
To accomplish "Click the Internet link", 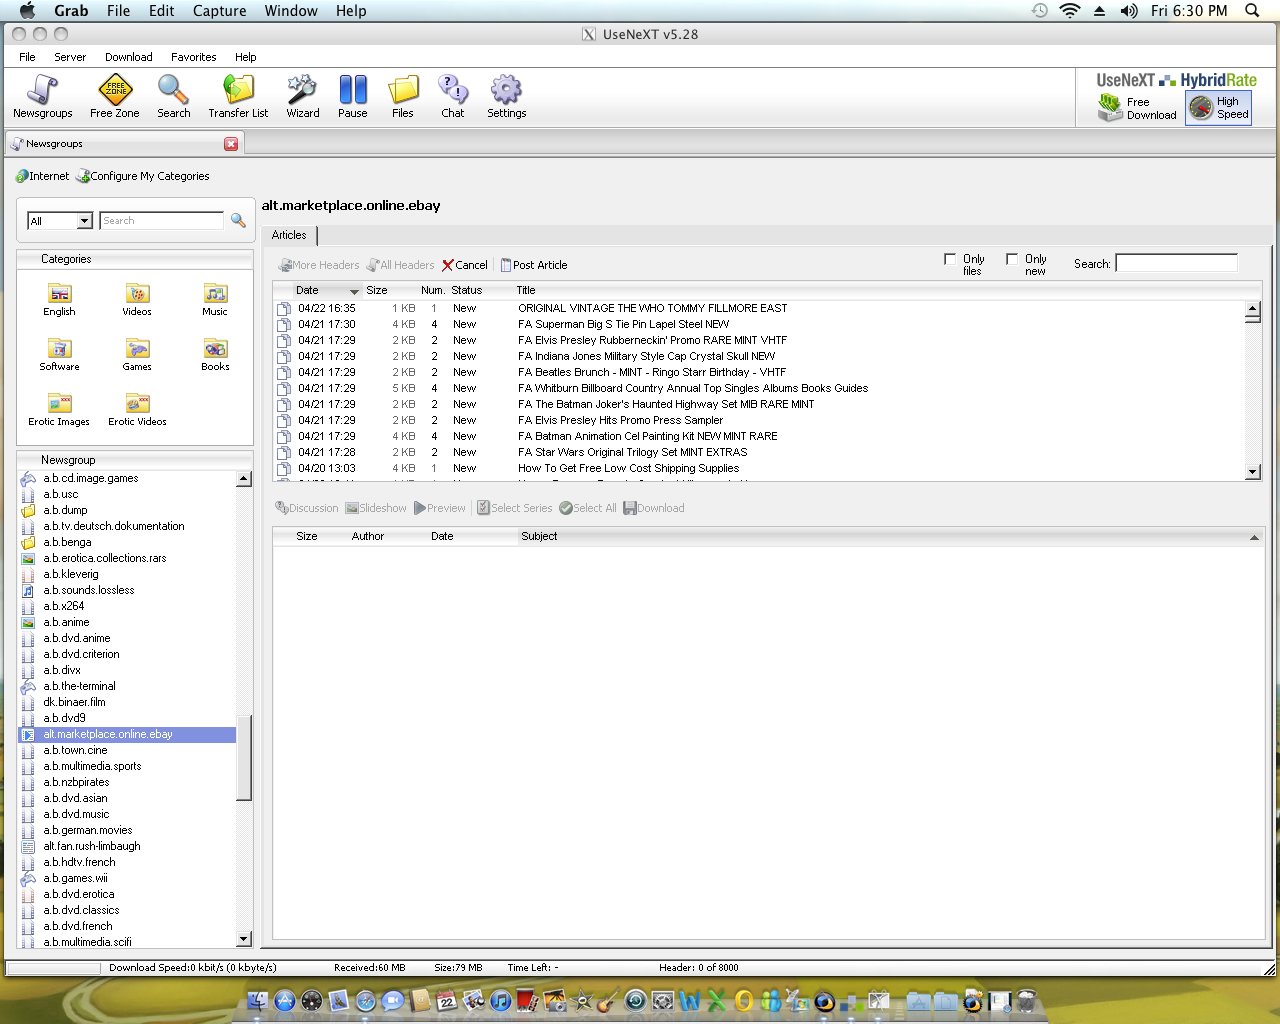I will tap(42, 176).
